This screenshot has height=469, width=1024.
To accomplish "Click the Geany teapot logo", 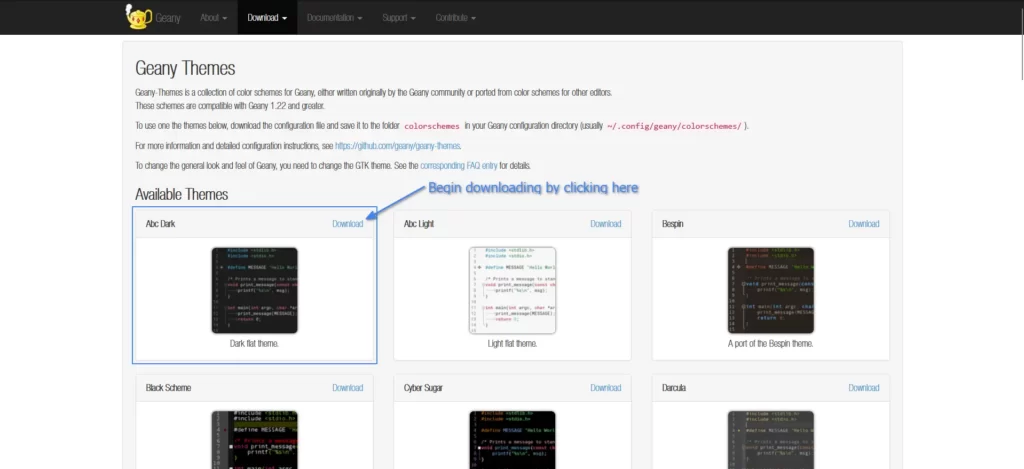I will click(138, 17).
